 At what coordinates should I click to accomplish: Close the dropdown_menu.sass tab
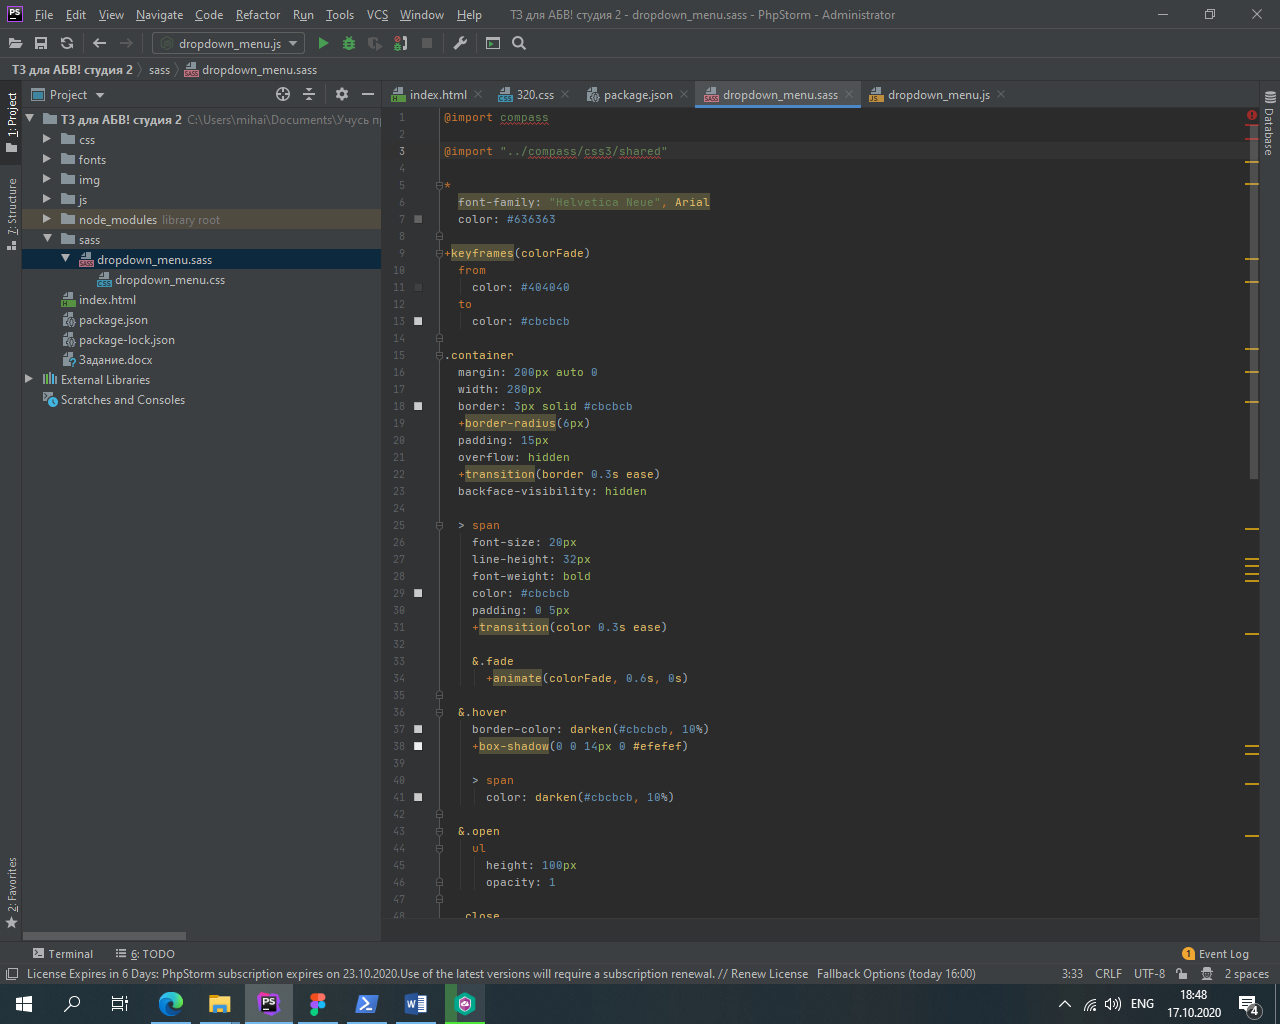tap(849, 94)
